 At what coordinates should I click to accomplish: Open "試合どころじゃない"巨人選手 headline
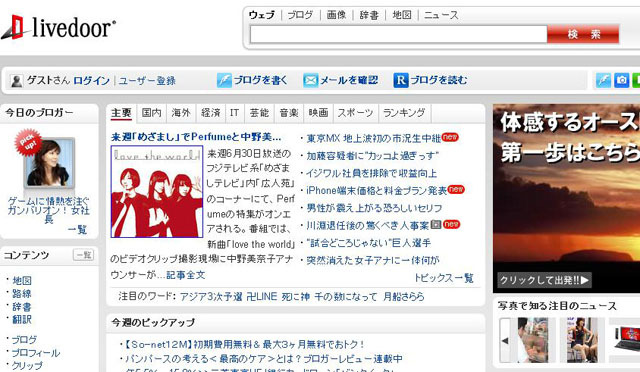(369, 243)
